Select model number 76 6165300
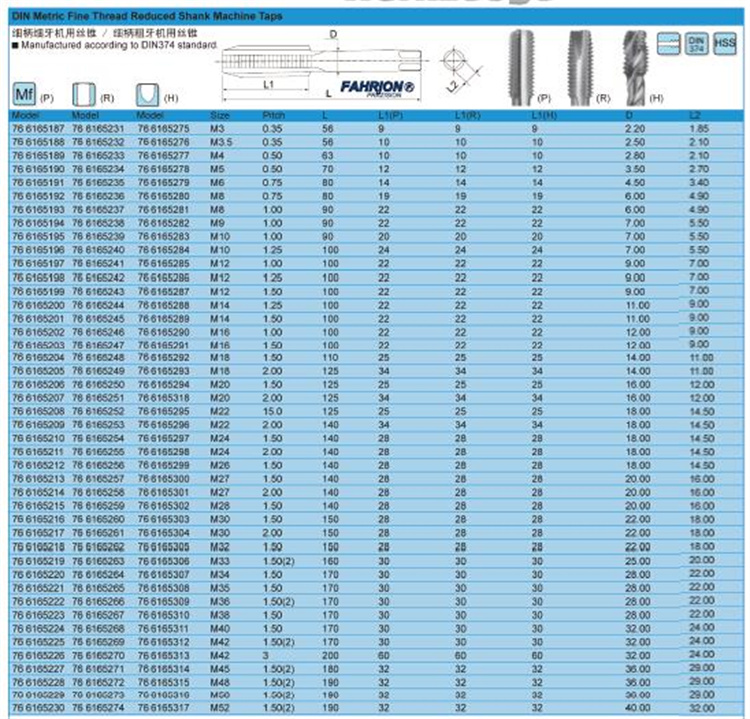This screenshot has height=719, width=750. coord(164,478)
